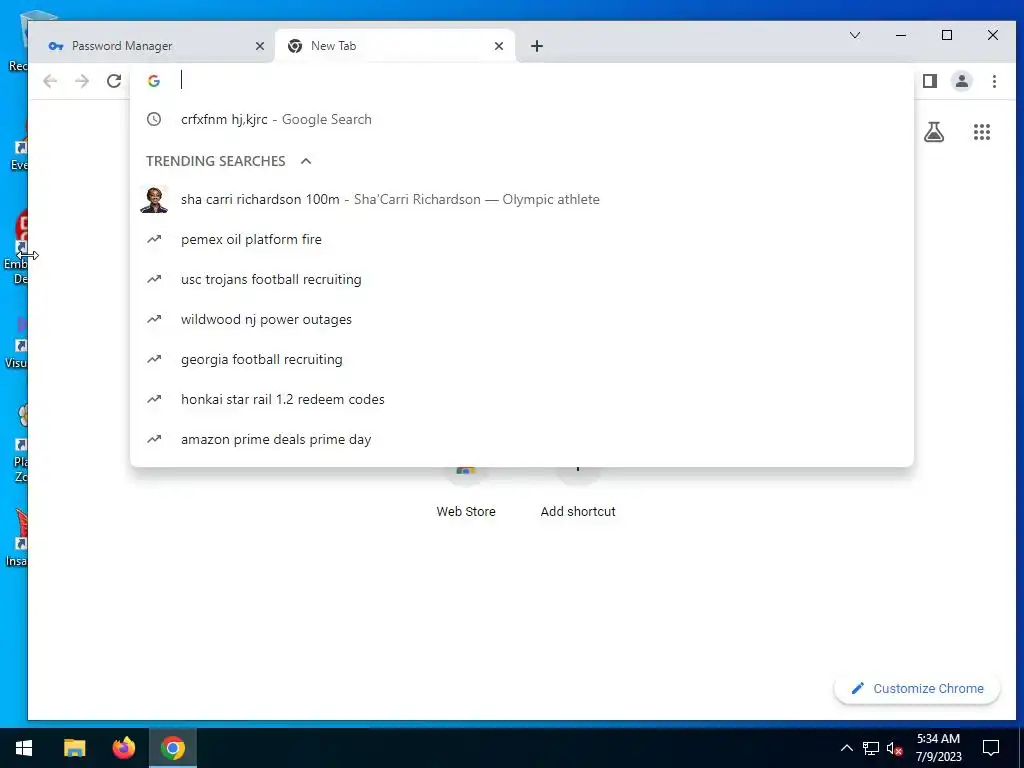Choose georgia football recruiting suggestion
The height and width of the screenshot is (768, 1024).
522,359
